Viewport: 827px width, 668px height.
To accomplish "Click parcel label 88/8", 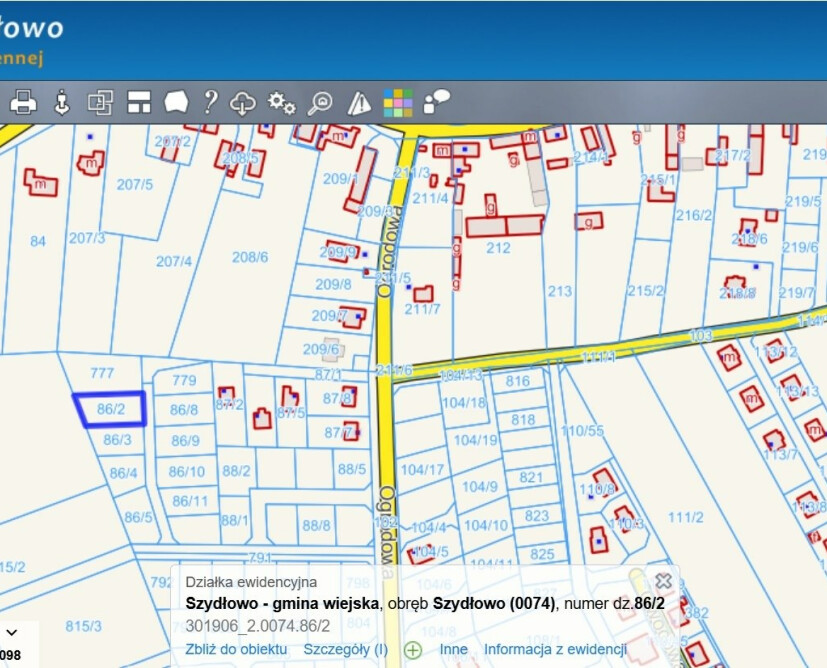I will click(316, 525).
